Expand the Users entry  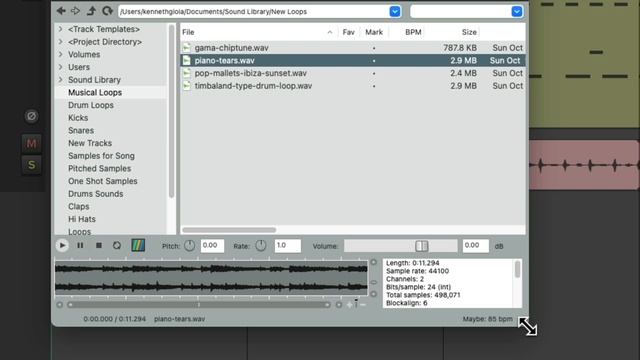click(60, 67)
